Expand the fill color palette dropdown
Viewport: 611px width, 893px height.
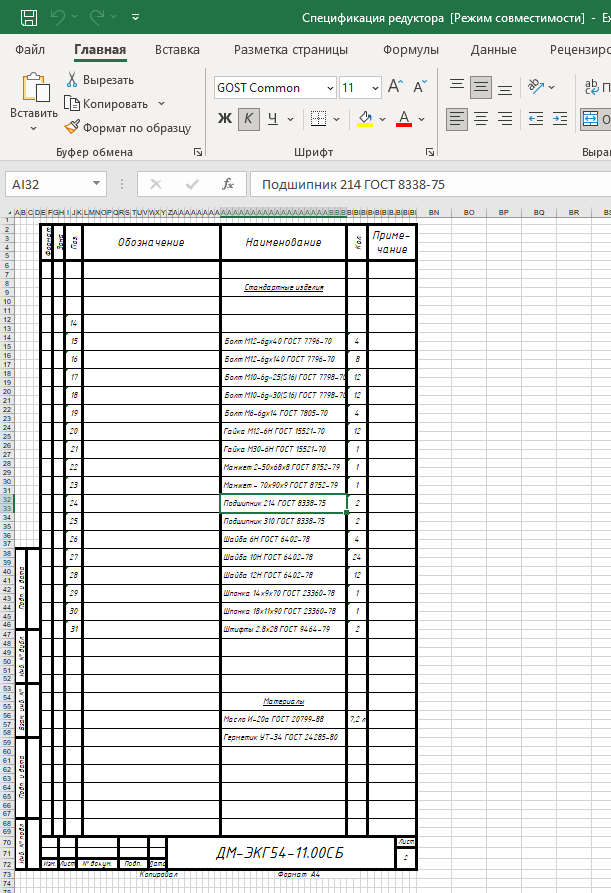click(x=383, y=119)
